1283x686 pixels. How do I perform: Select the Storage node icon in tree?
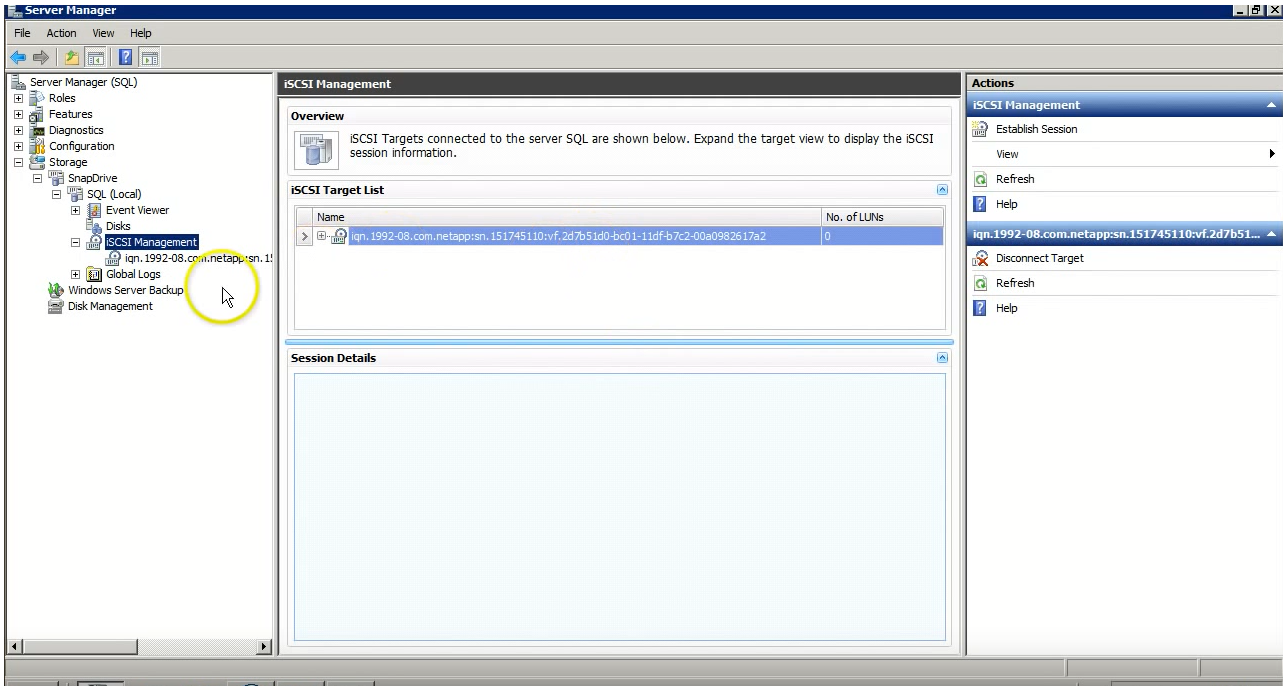[x=37, y=162]
